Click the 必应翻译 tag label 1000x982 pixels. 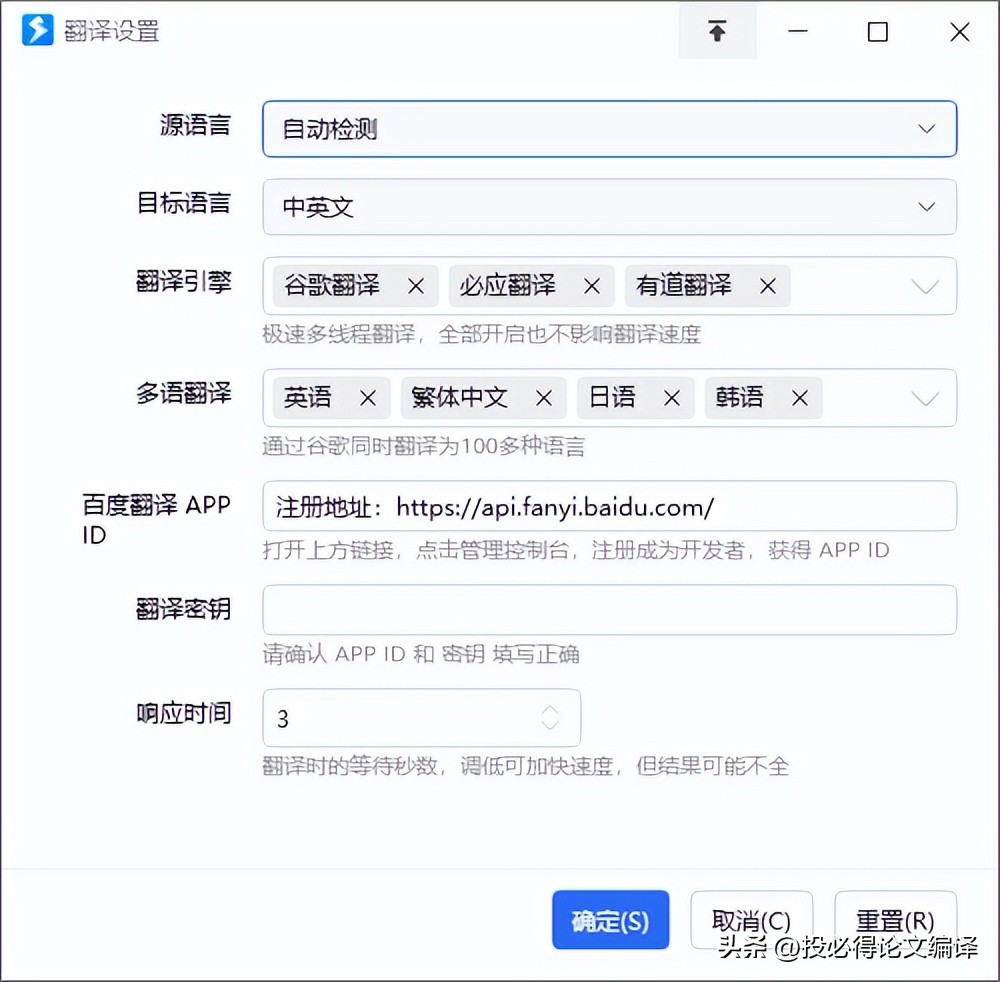pos(508,285)
